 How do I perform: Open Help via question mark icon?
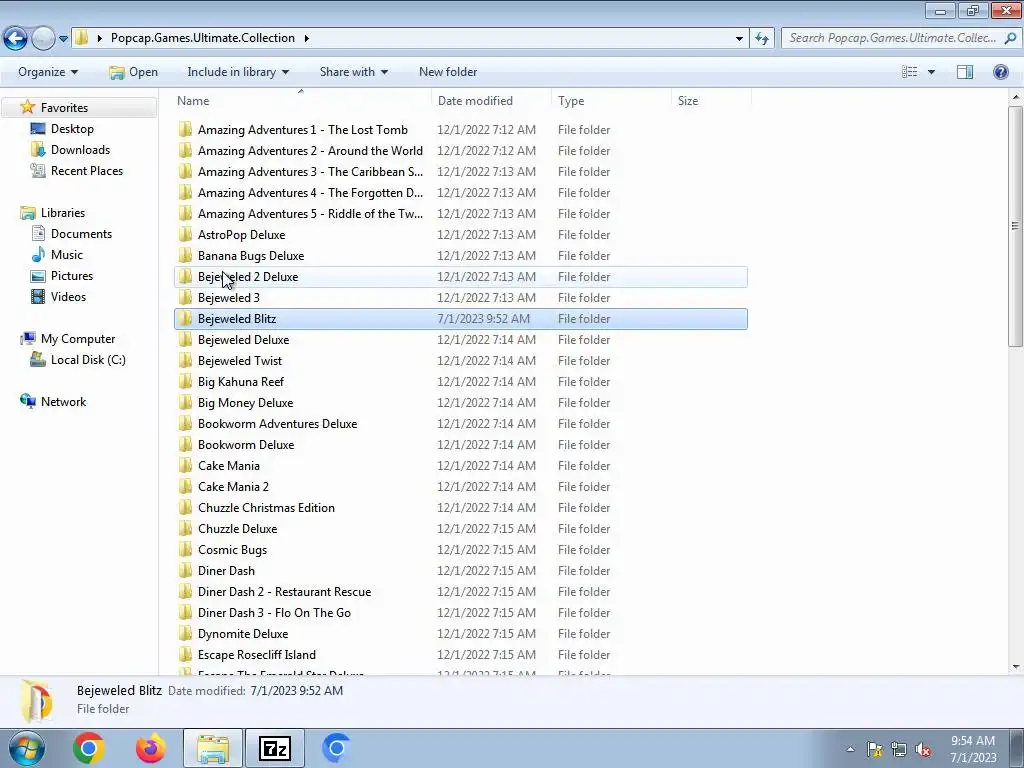coord(1000,72)
